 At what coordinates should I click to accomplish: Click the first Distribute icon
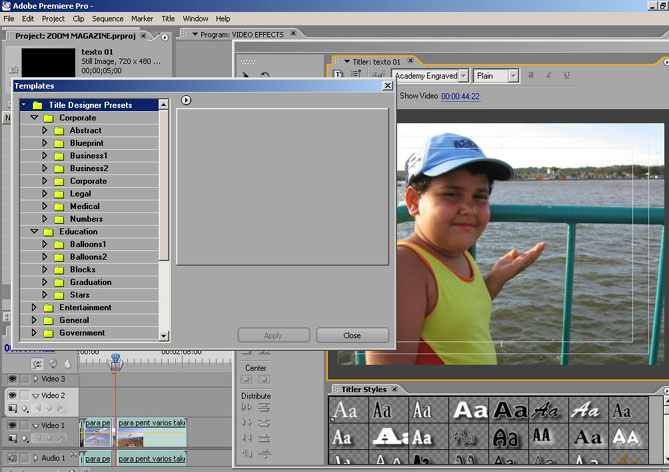tap(247, 408)
